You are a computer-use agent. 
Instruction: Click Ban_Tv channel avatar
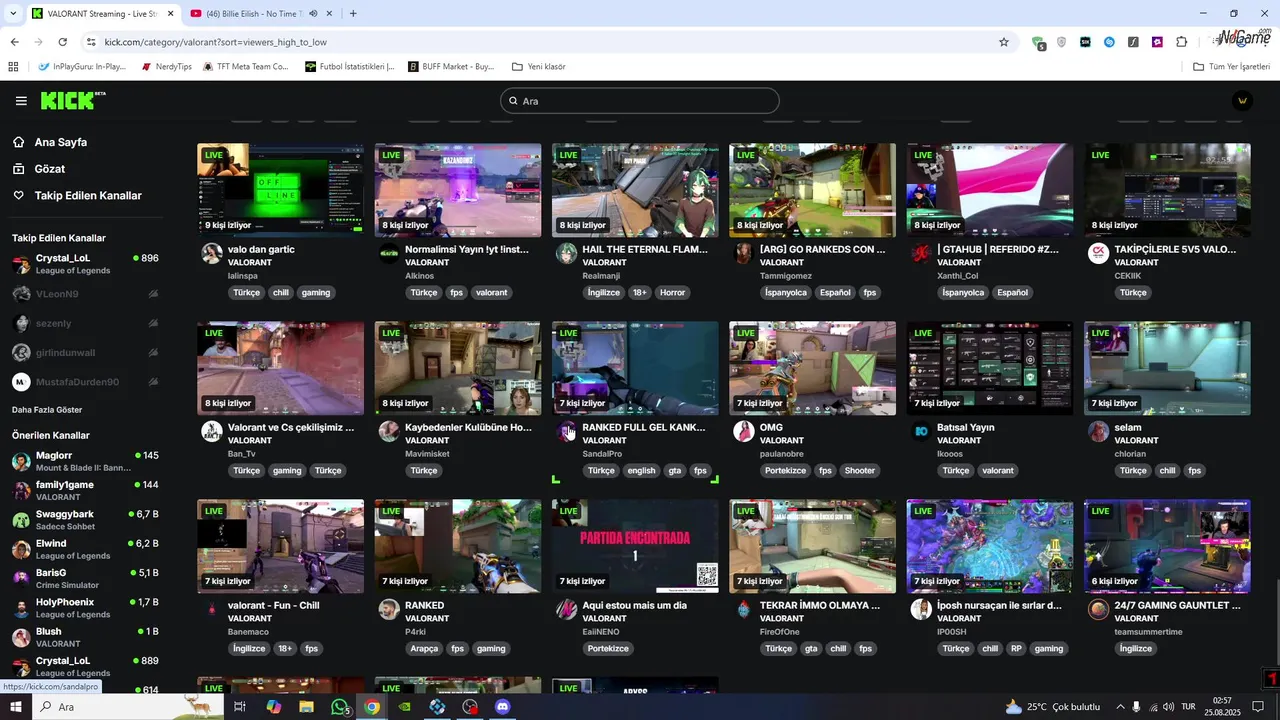coord(211,431)
